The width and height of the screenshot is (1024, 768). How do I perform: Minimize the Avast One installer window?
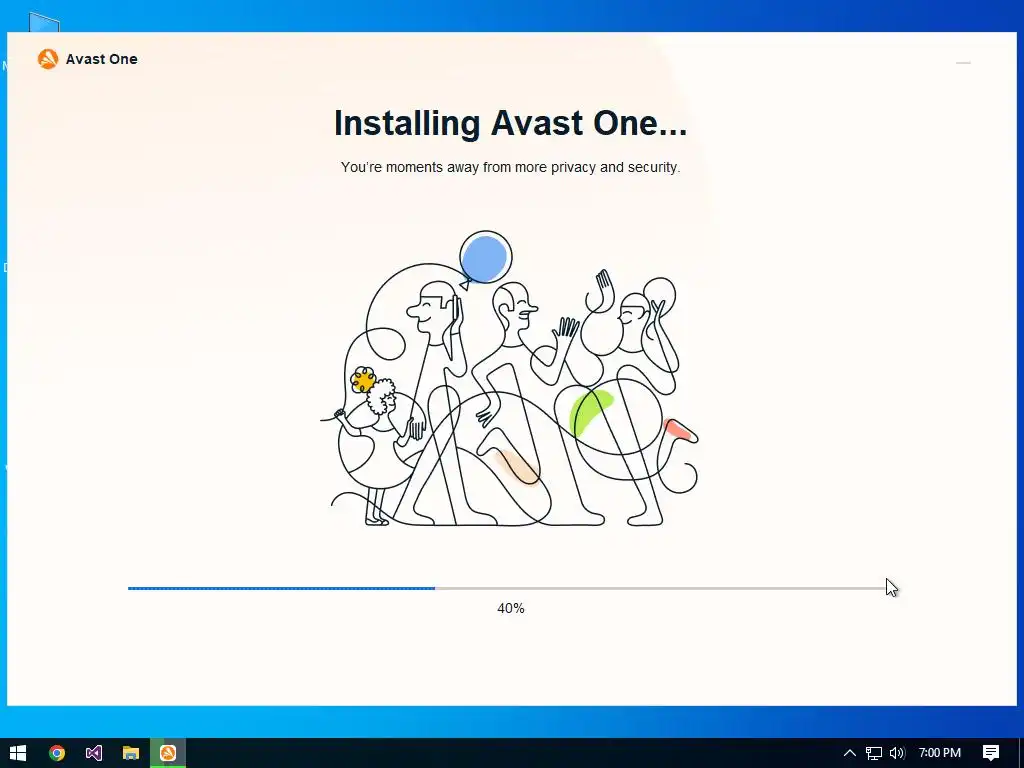pos(963,63)
